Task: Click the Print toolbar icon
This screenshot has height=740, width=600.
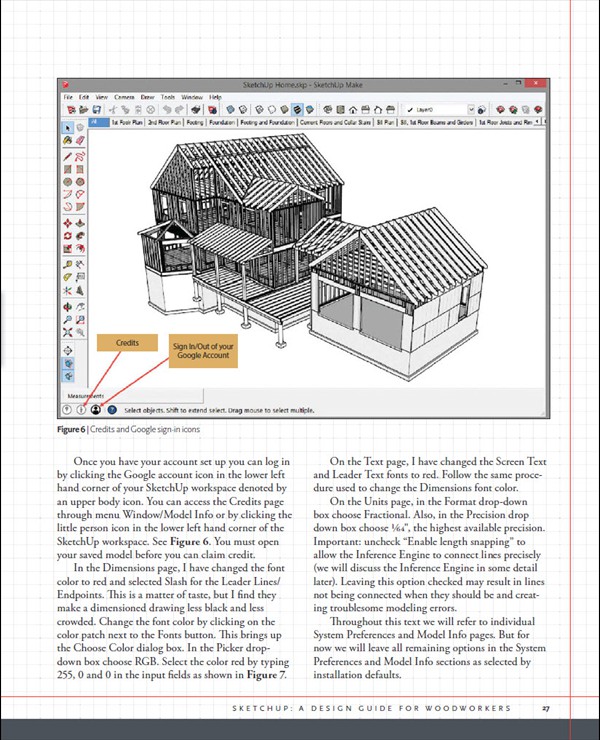Action: pos(195,109)
